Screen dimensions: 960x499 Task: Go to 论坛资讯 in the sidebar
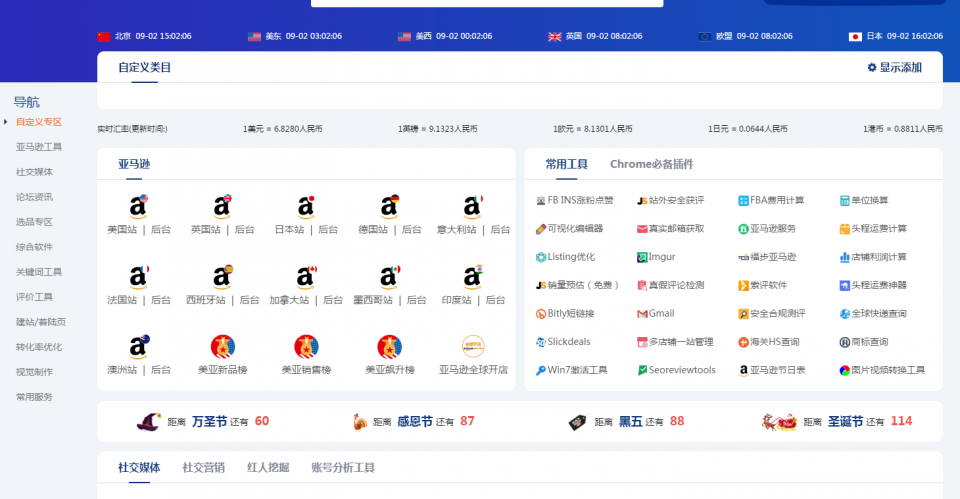(x=34, y=197)
